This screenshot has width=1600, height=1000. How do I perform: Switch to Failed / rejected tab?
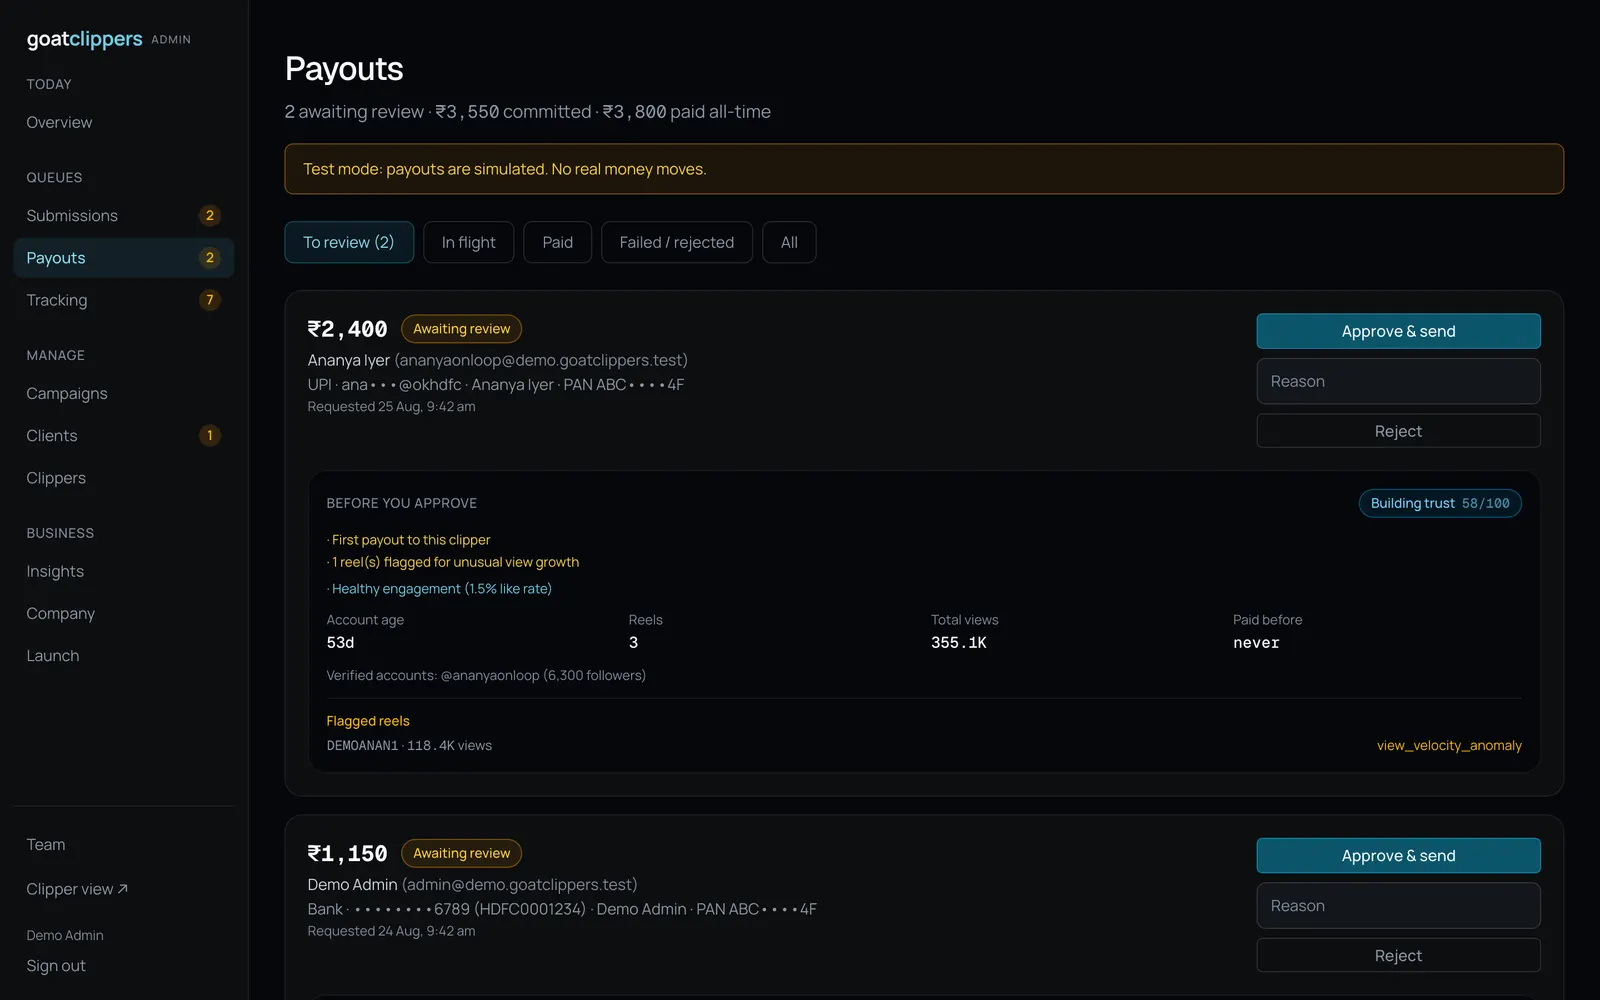(x=677, y=242)
